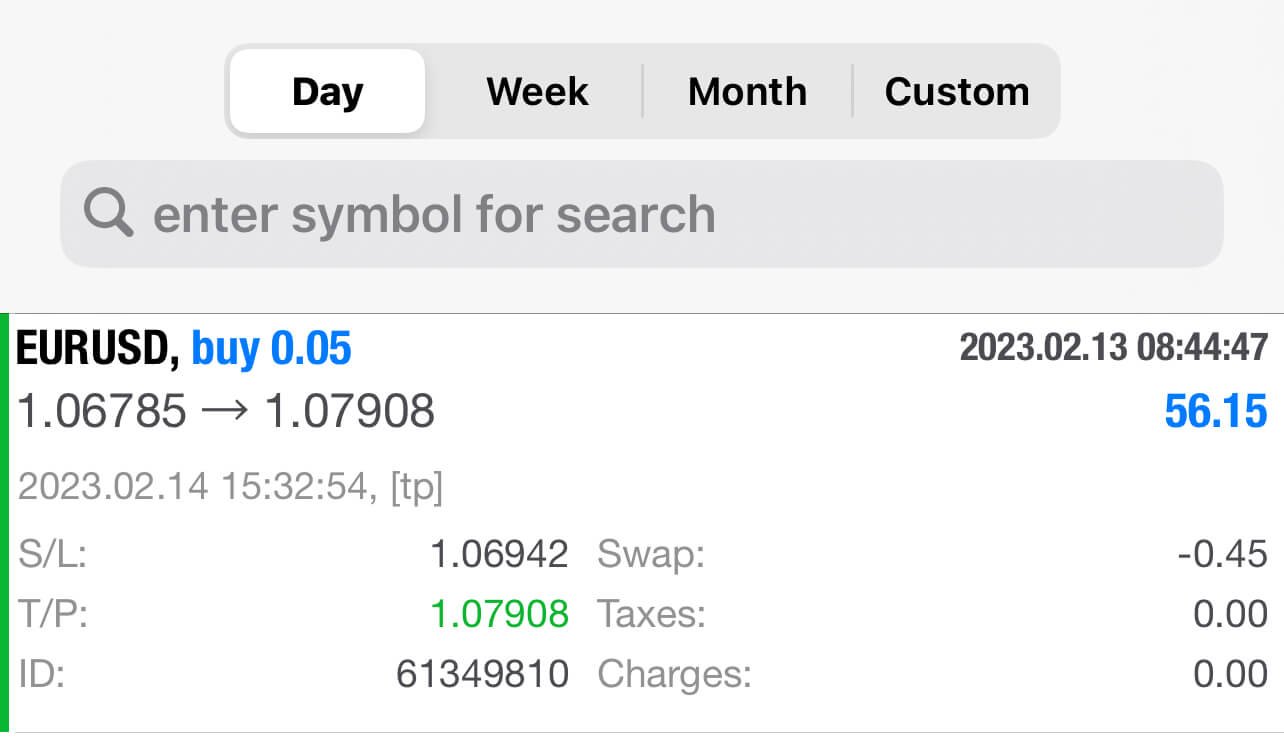Focus the symbol search field
Viewport: 1284px width, 748px height.
click(x=642, y=214)
